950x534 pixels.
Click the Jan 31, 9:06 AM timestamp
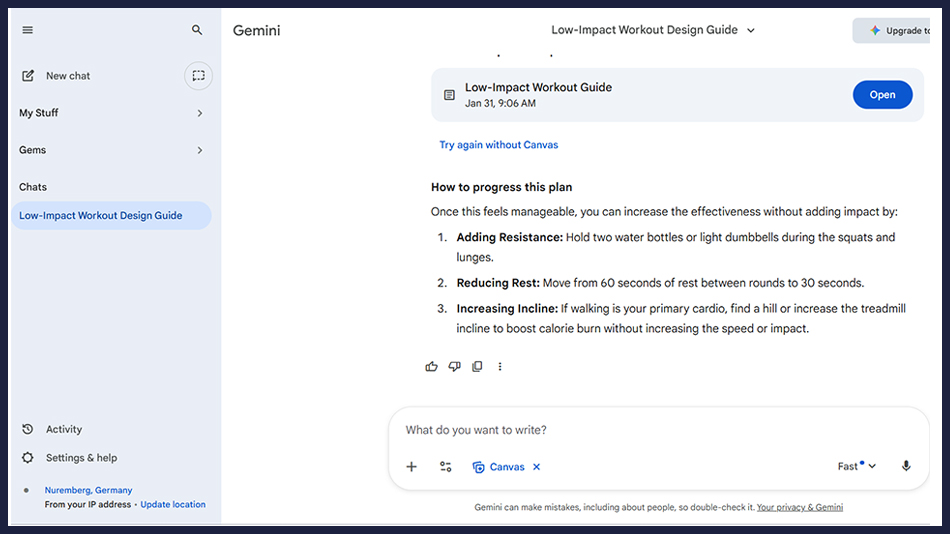pos(500,104)
